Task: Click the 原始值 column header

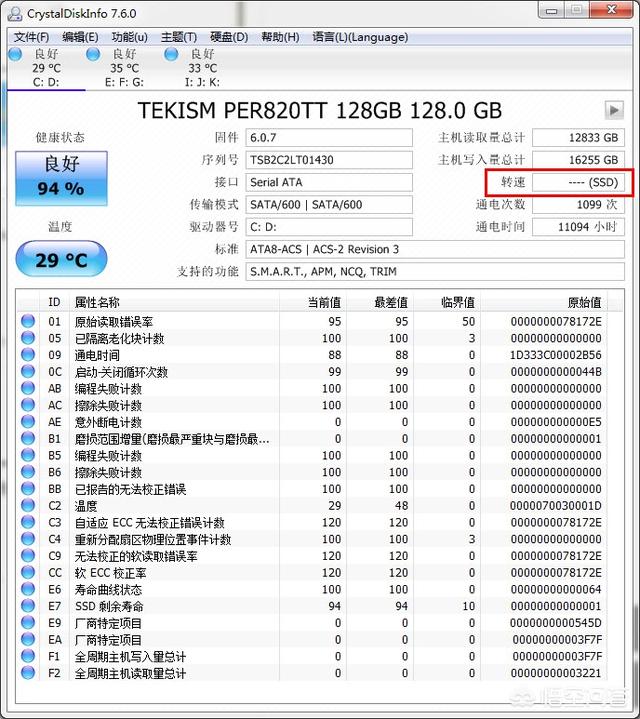Action: click(x=544, y=302)
